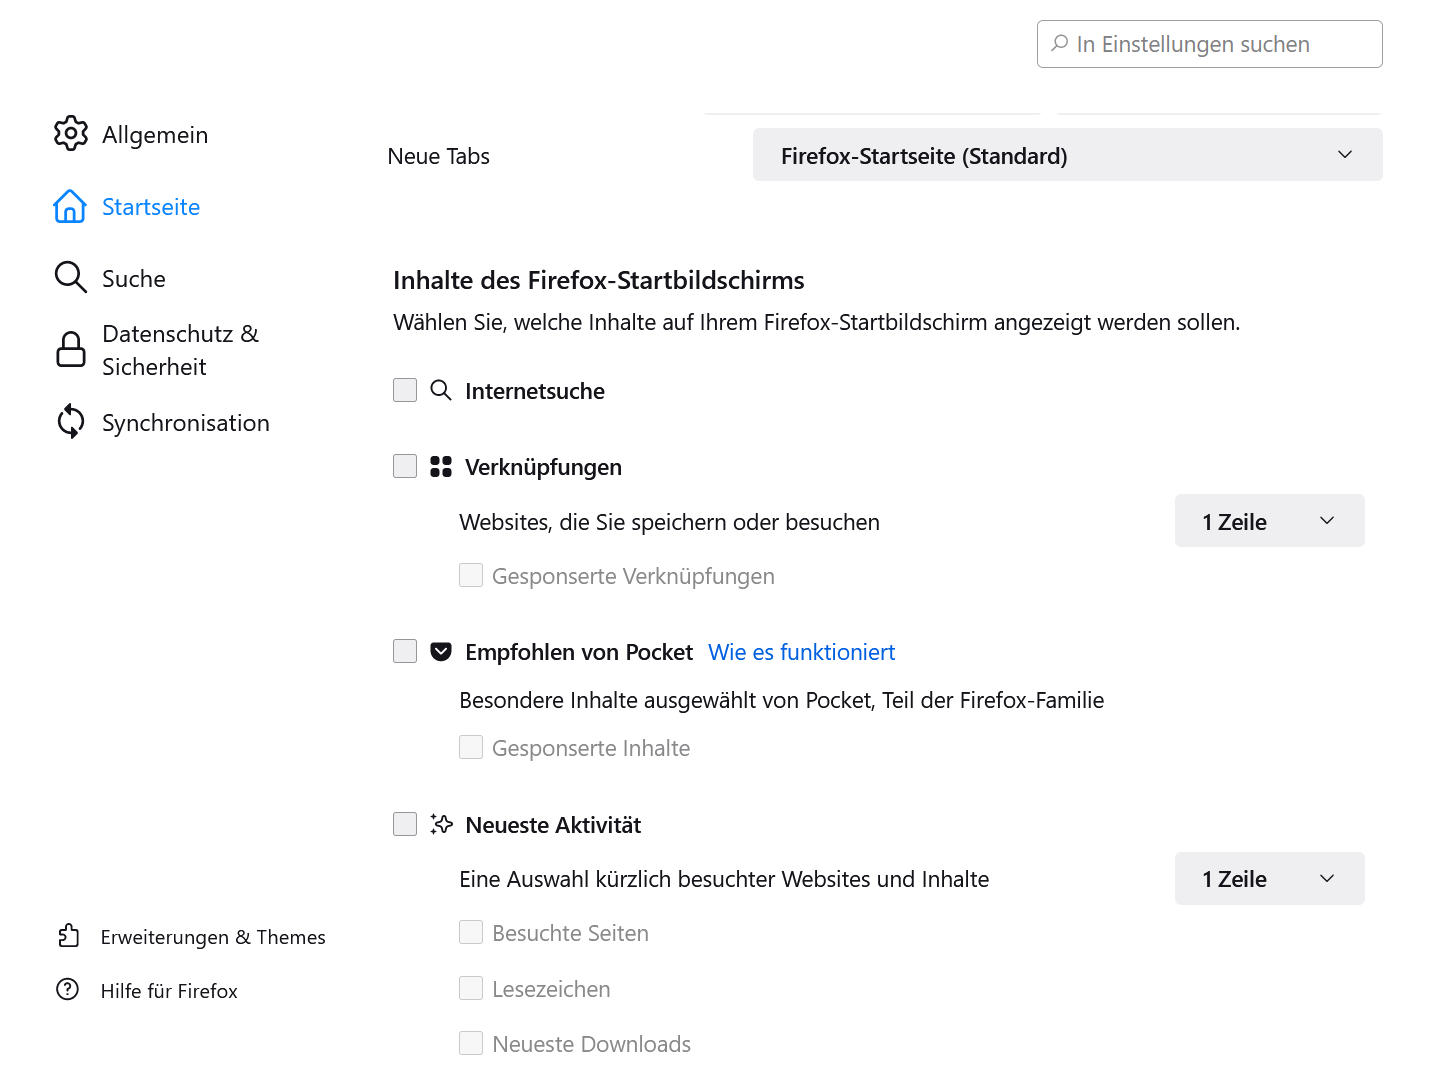Click the Startseite house icon

coord(70,206)
